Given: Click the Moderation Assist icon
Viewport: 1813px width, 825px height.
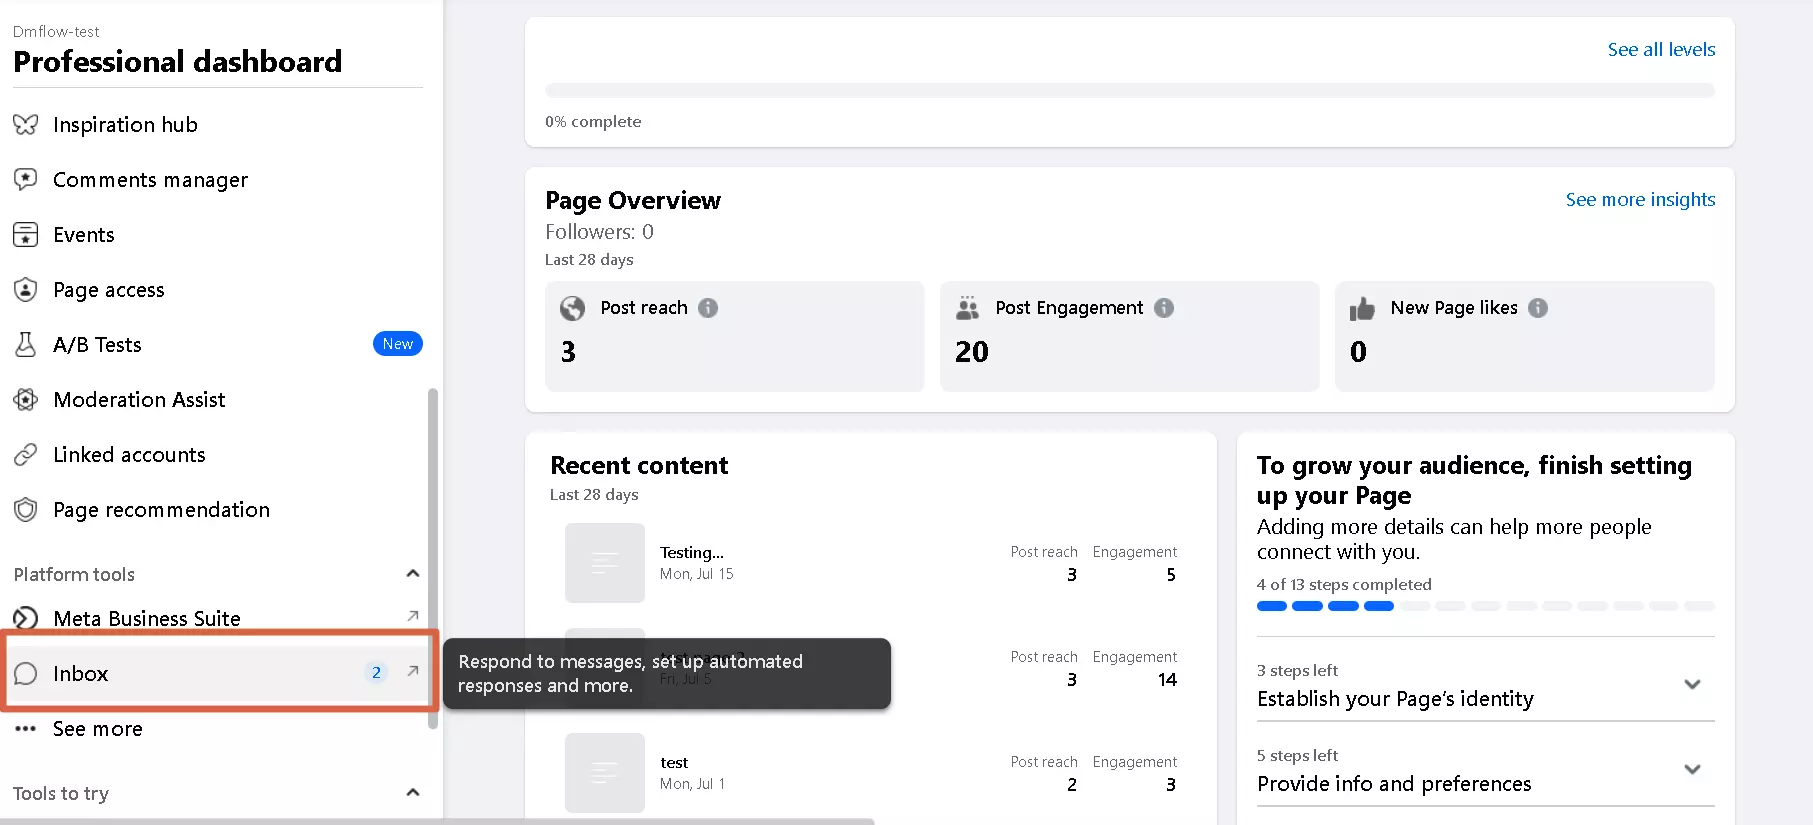Looking at the screenshot, I should (26, 400).
